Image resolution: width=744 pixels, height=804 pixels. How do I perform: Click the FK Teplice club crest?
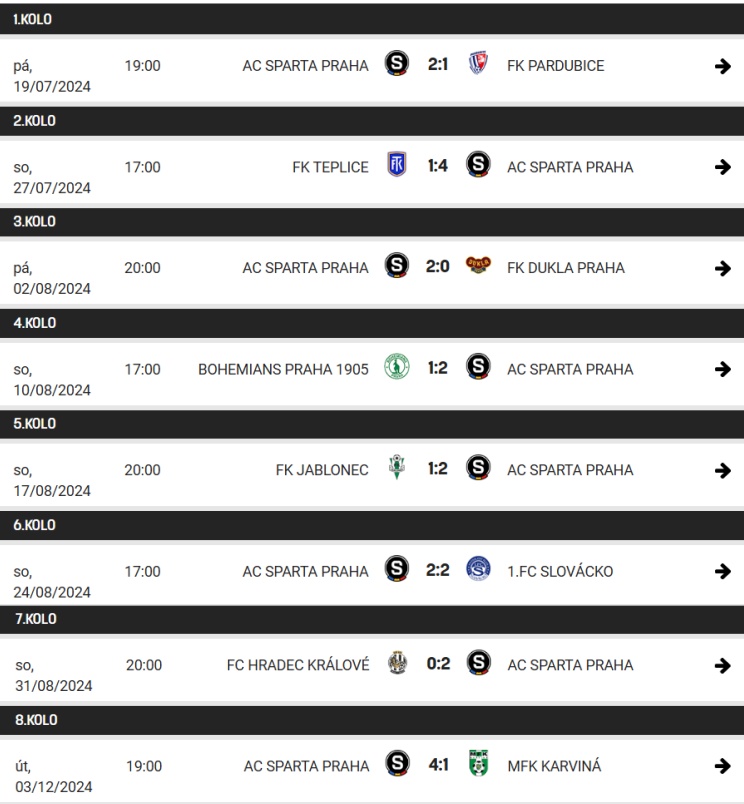pos(397,167)
